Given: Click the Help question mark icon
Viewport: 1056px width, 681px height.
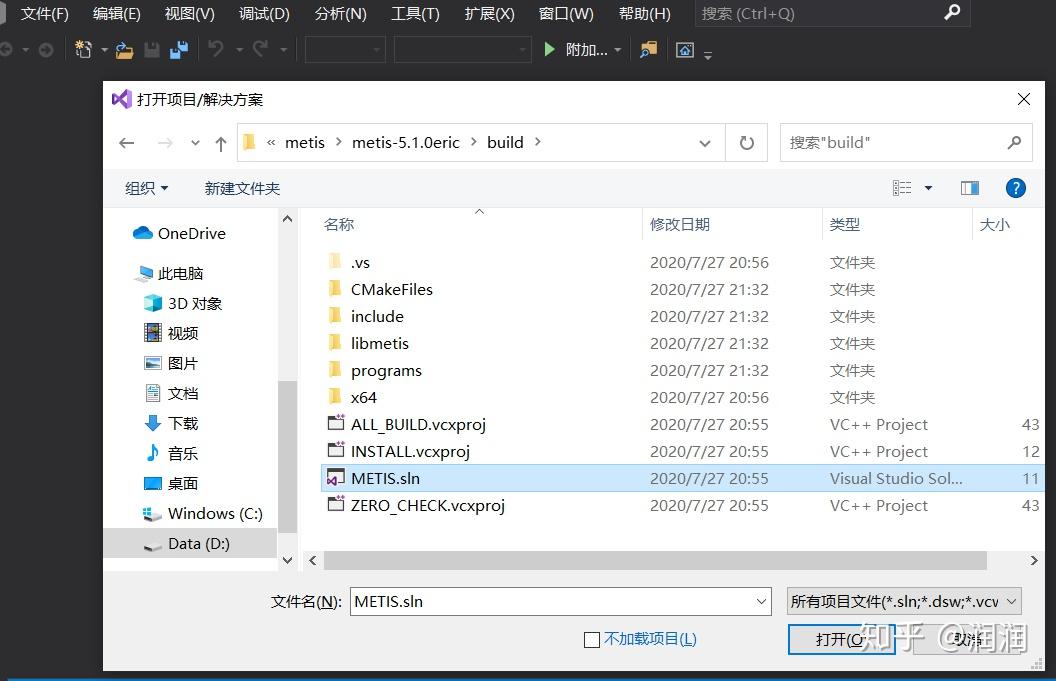Looking at the screenshot, I should click(x=1016, y=188).
